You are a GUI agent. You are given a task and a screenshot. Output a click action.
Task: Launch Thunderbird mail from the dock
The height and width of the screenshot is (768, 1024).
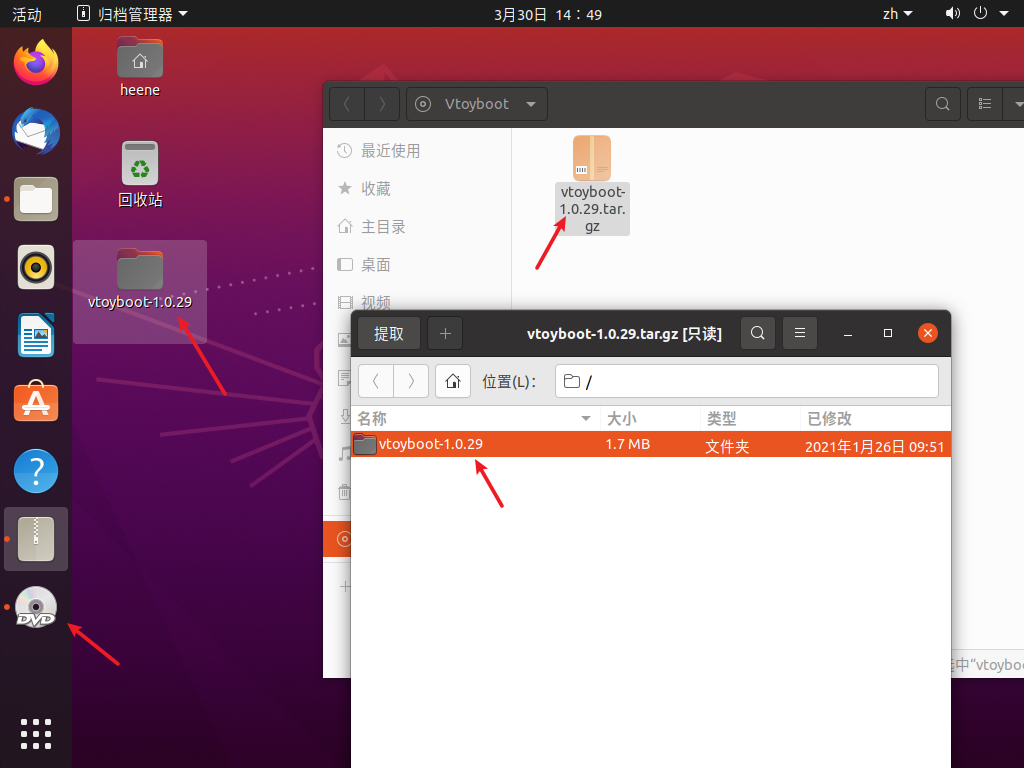[36, 131]
